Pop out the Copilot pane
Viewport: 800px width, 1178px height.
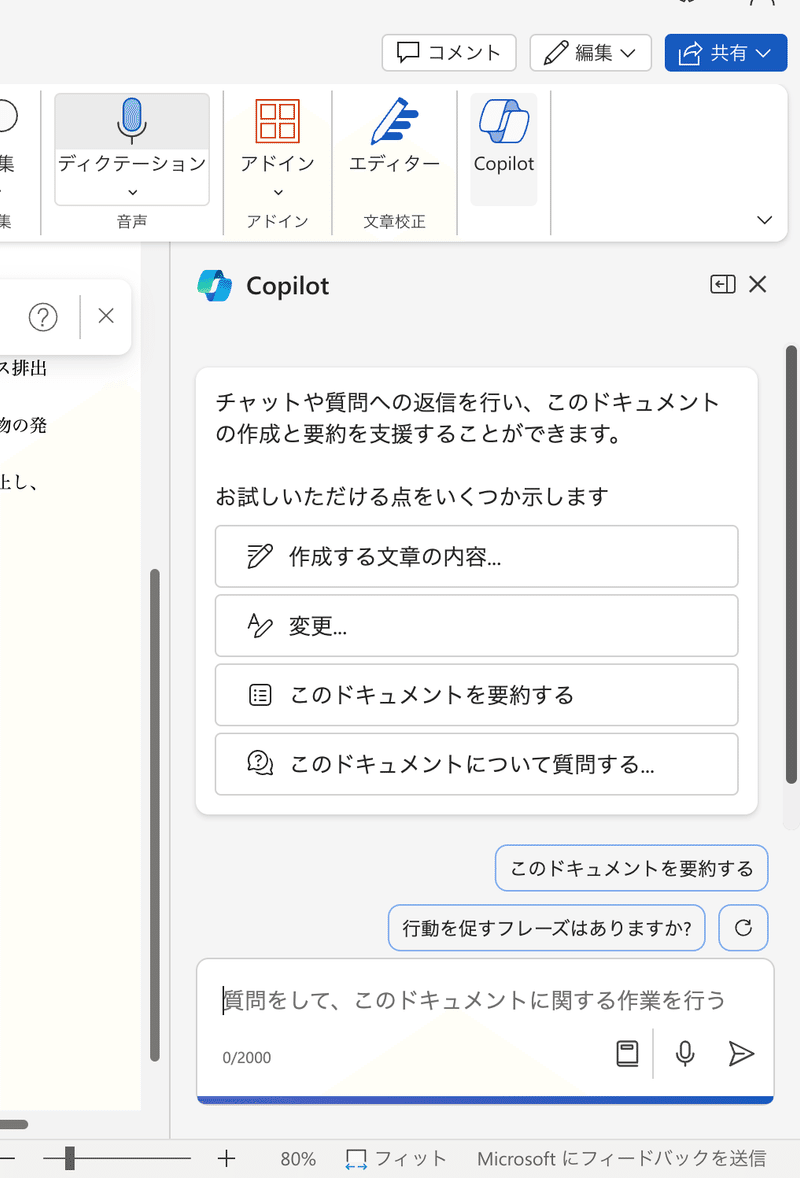pyautogui.click(x=723, y=284)
